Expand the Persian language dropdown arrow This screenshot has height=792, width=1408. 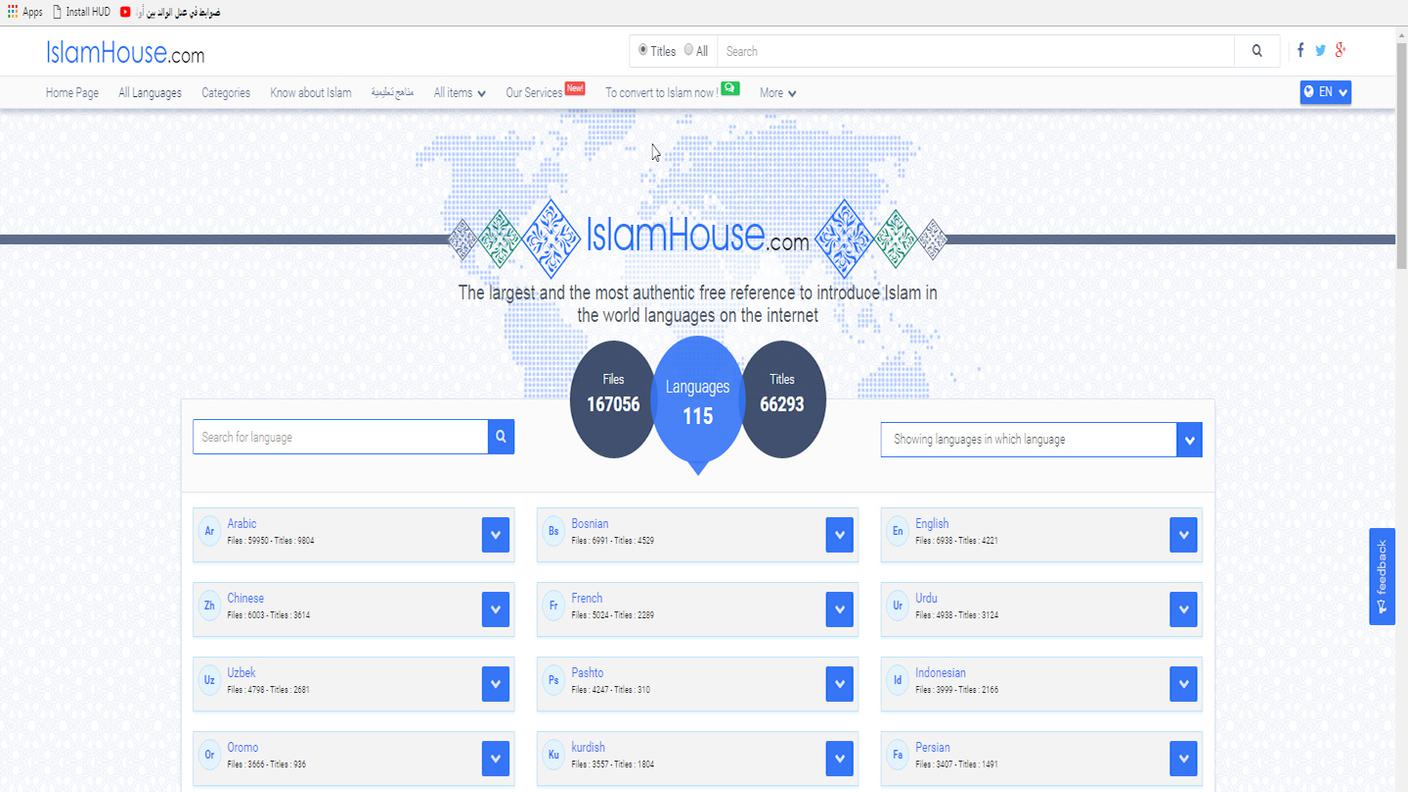pyautogui.click(x=1183, y=758)
